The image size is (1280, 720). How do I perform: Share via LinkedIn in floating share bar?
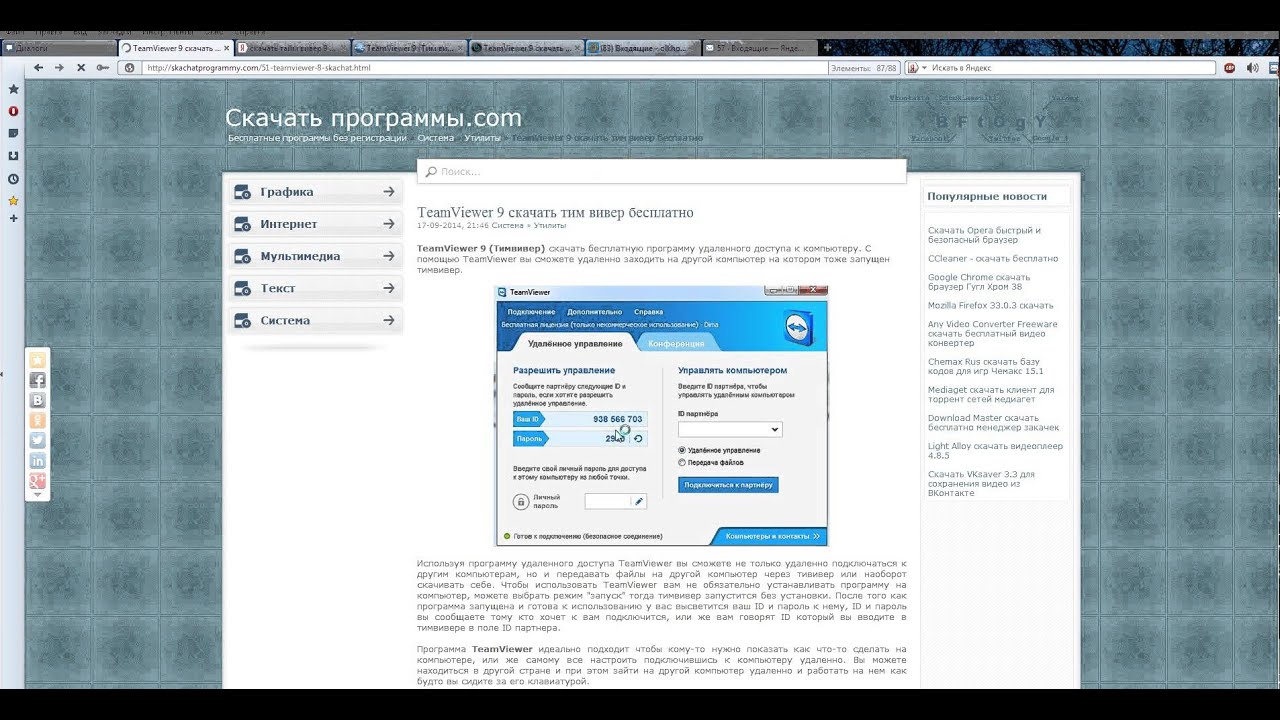point(37,461)
